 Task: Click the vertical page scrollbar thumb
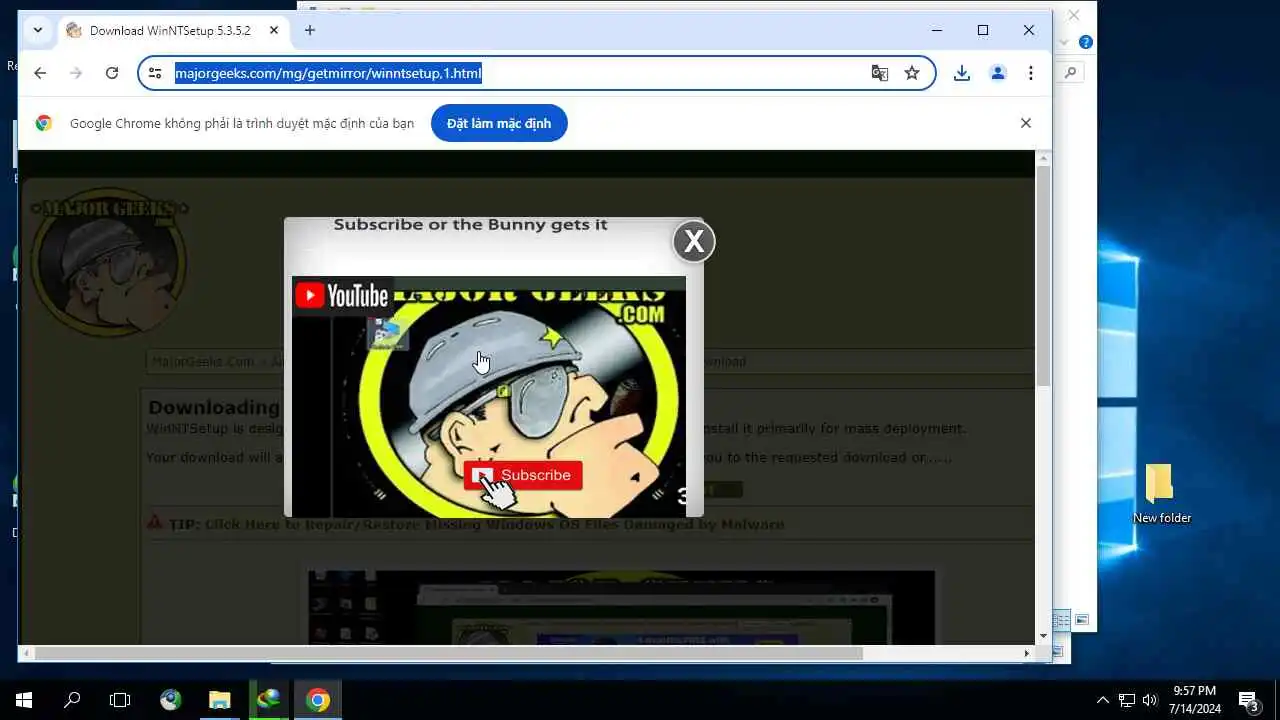(1043, 275)
